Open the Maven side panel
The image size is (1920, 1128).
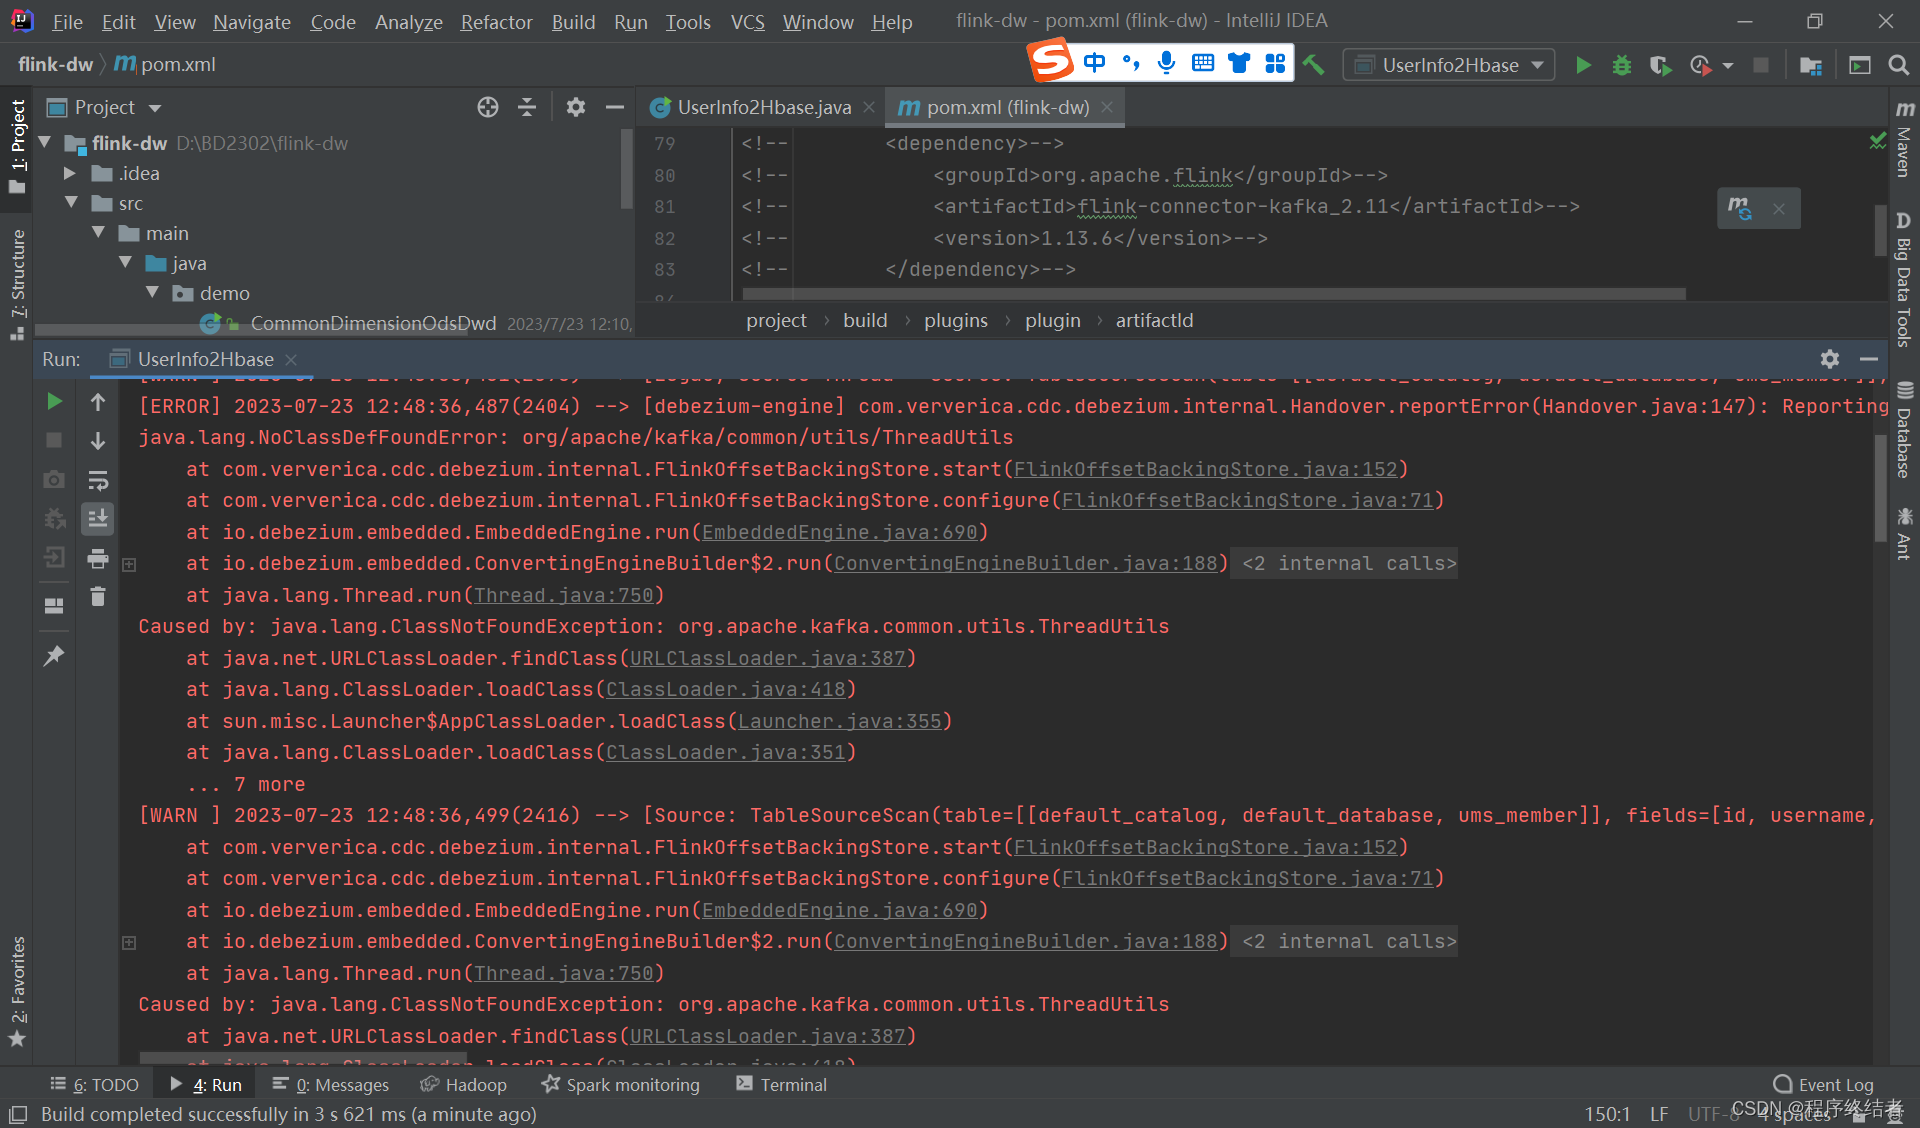coord(1904,139)
